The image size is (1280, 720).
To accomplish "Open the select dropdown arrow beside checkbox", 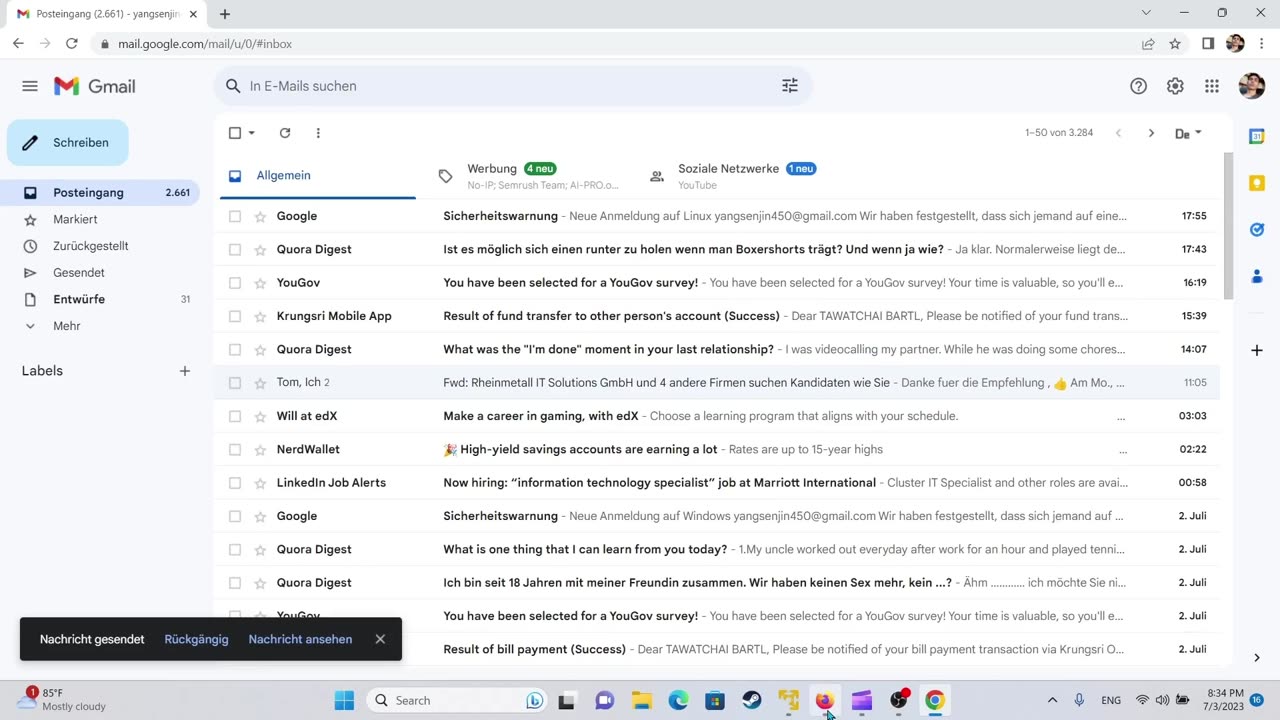I will [x=252, y=133].
